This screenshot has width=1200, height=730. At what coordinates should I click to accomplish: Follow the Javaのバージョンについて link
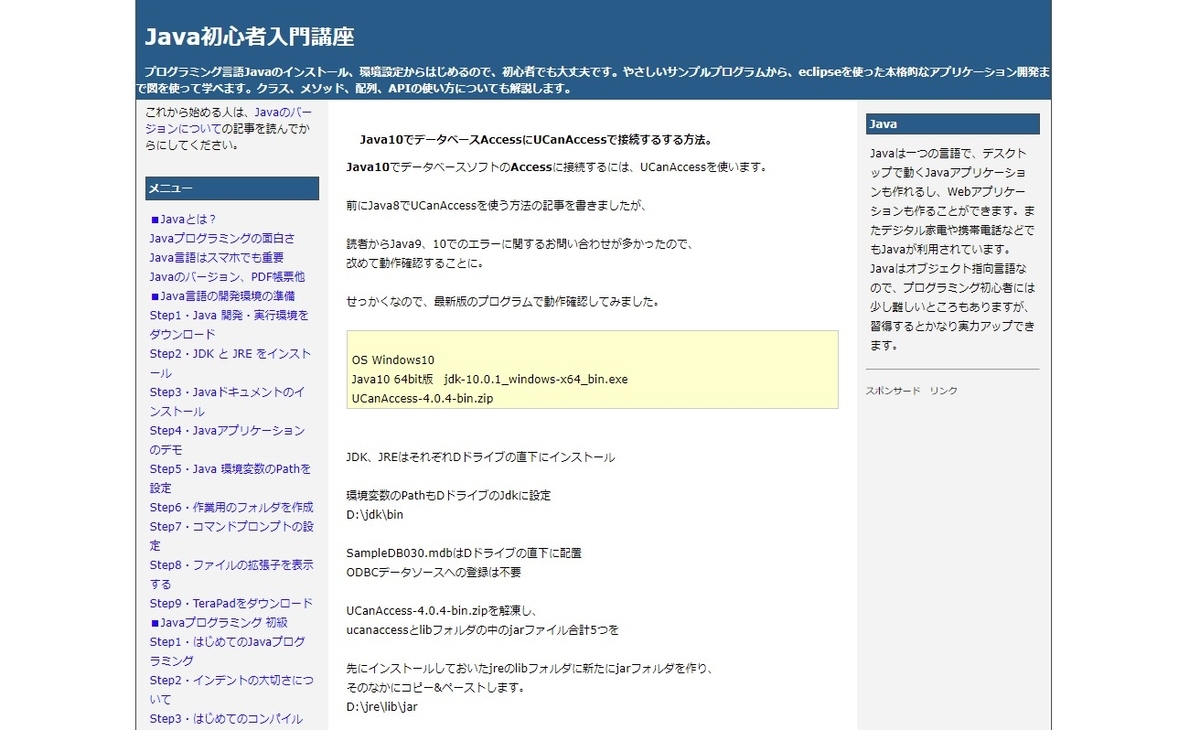point(228,121)
